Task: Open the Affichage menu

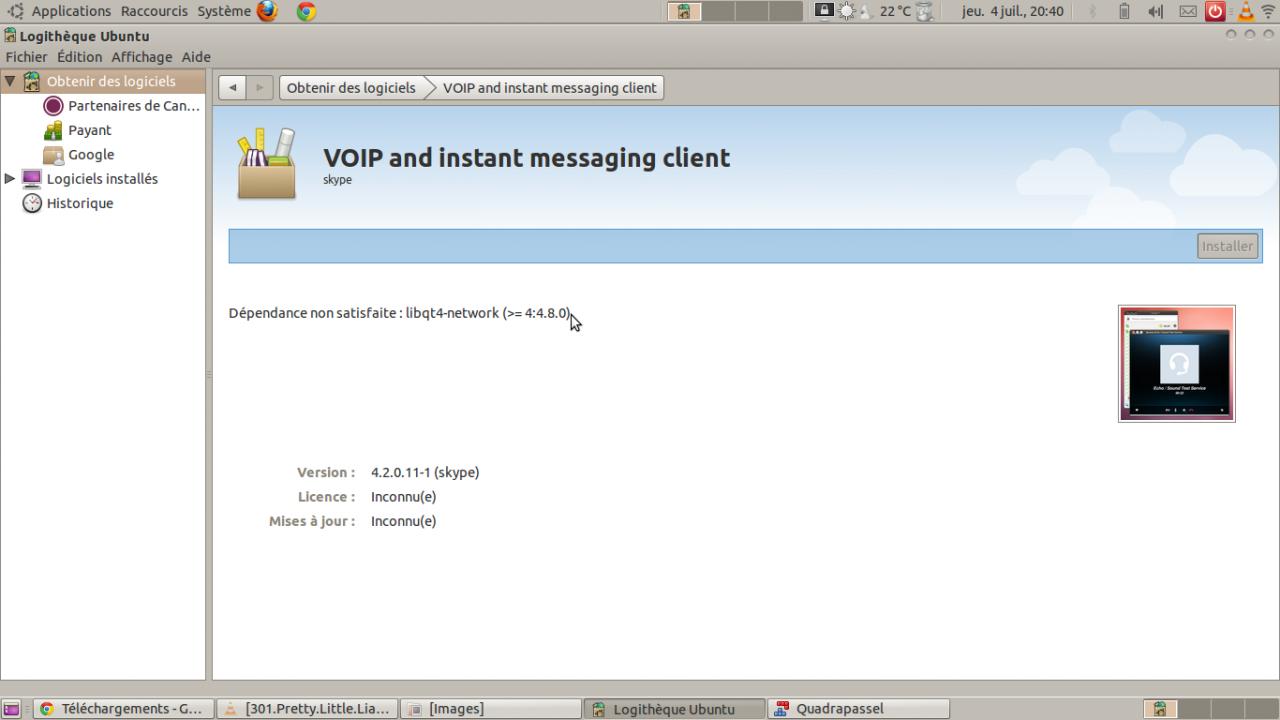Action: 141,57
